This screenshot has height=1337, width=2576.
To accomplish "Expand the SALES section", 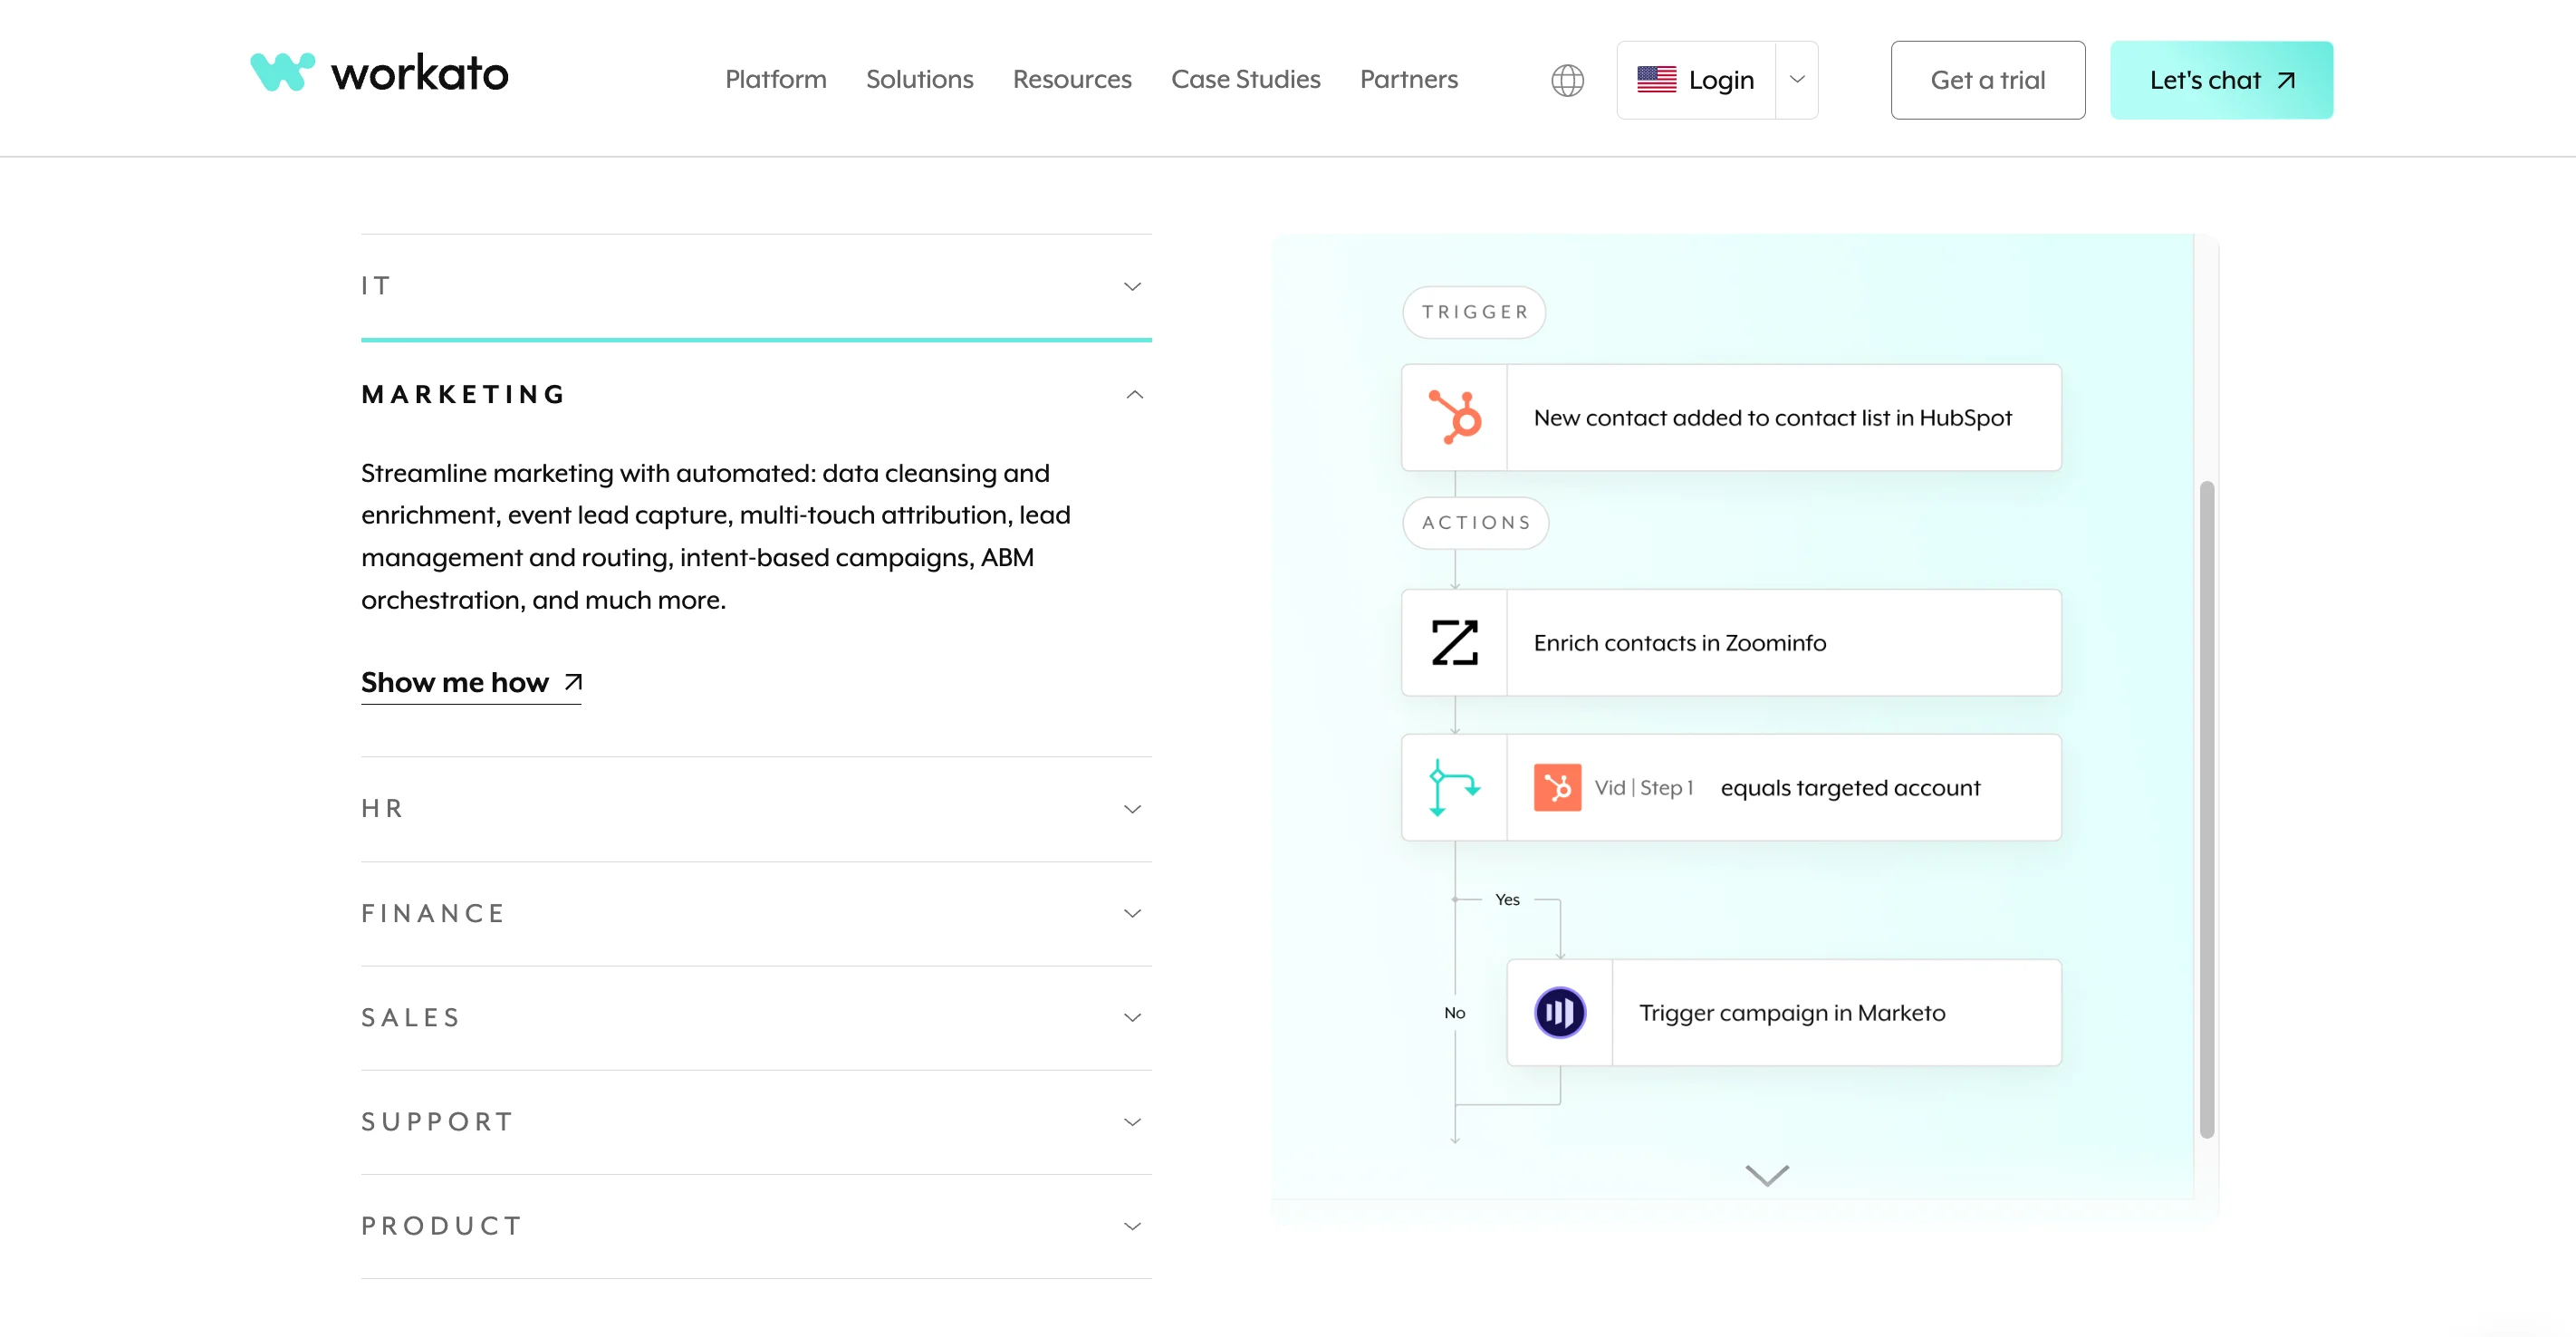I will tap(1131, 1017).
